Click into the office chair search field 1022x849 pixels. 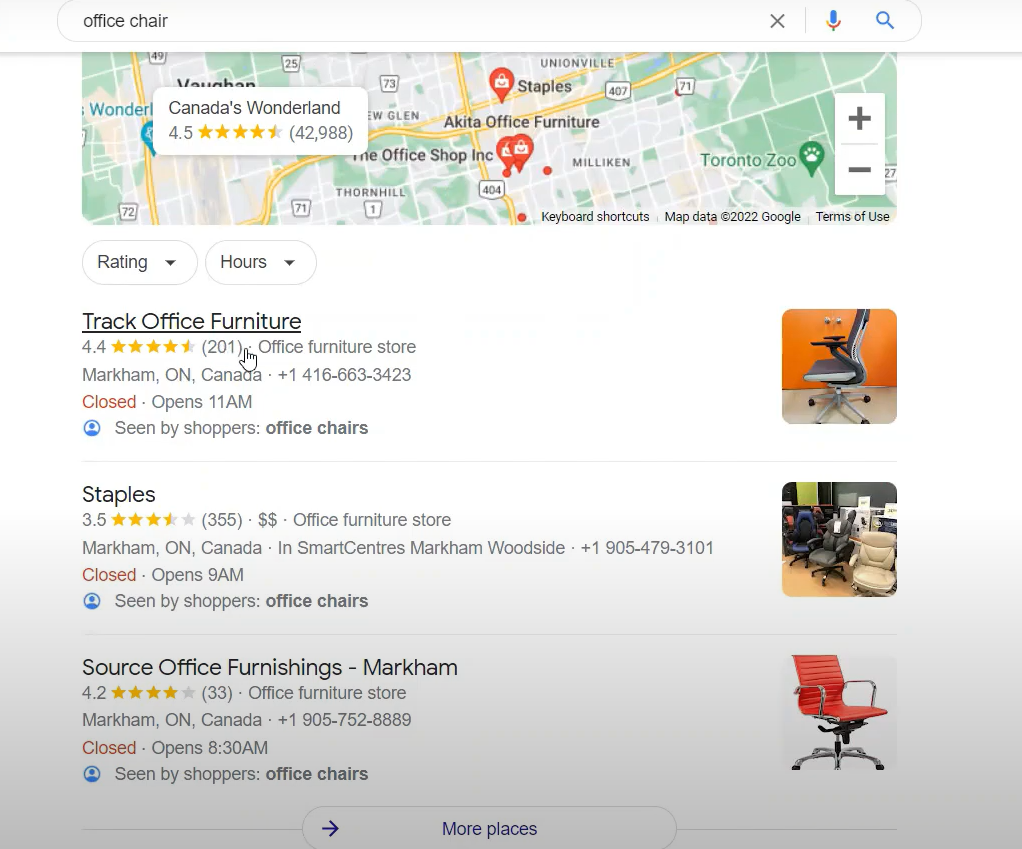pos(417,21)
